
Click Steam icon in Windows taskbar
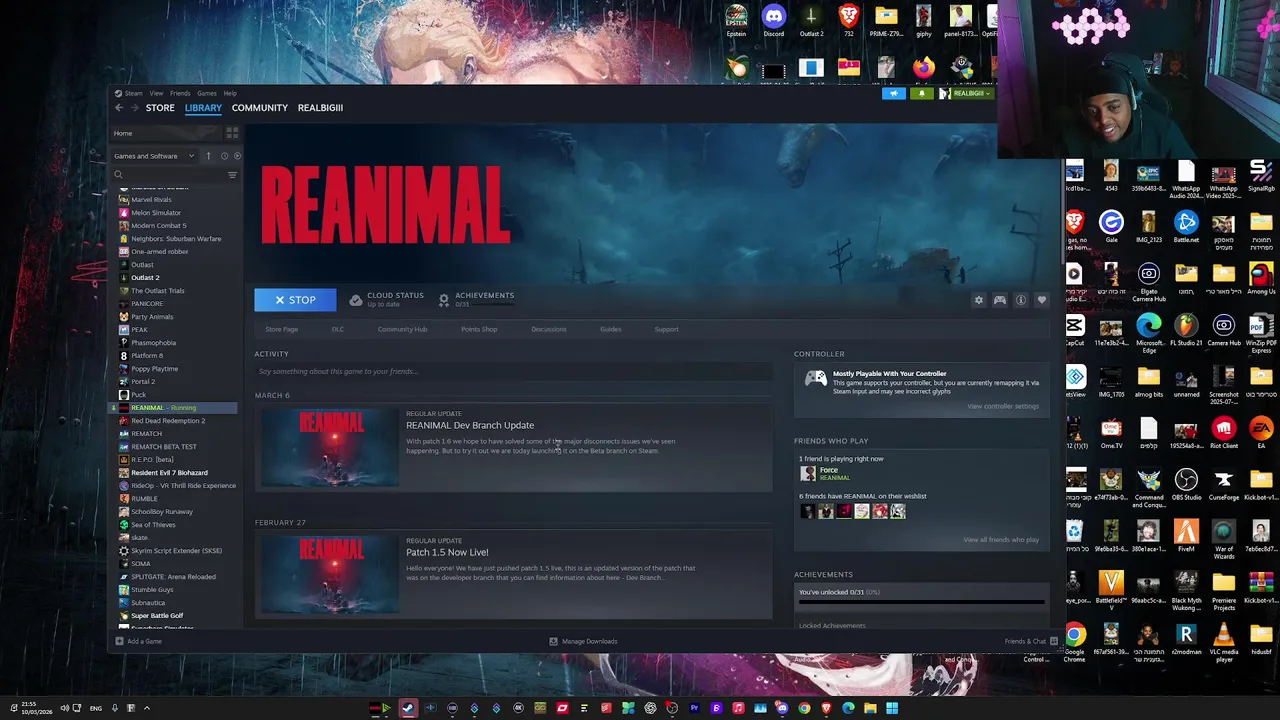(x=408, y=708)
